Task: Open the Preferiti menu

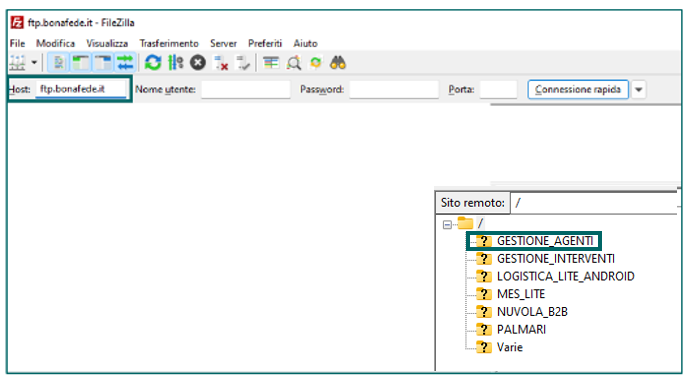Action: [265, 43]
